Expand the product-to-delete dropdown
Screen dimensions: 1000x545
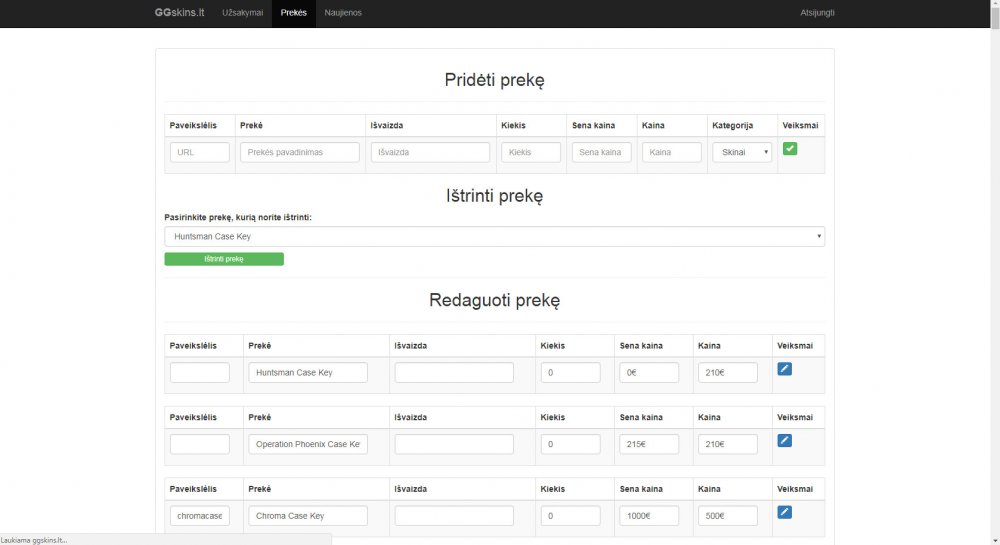pos(494,236)
